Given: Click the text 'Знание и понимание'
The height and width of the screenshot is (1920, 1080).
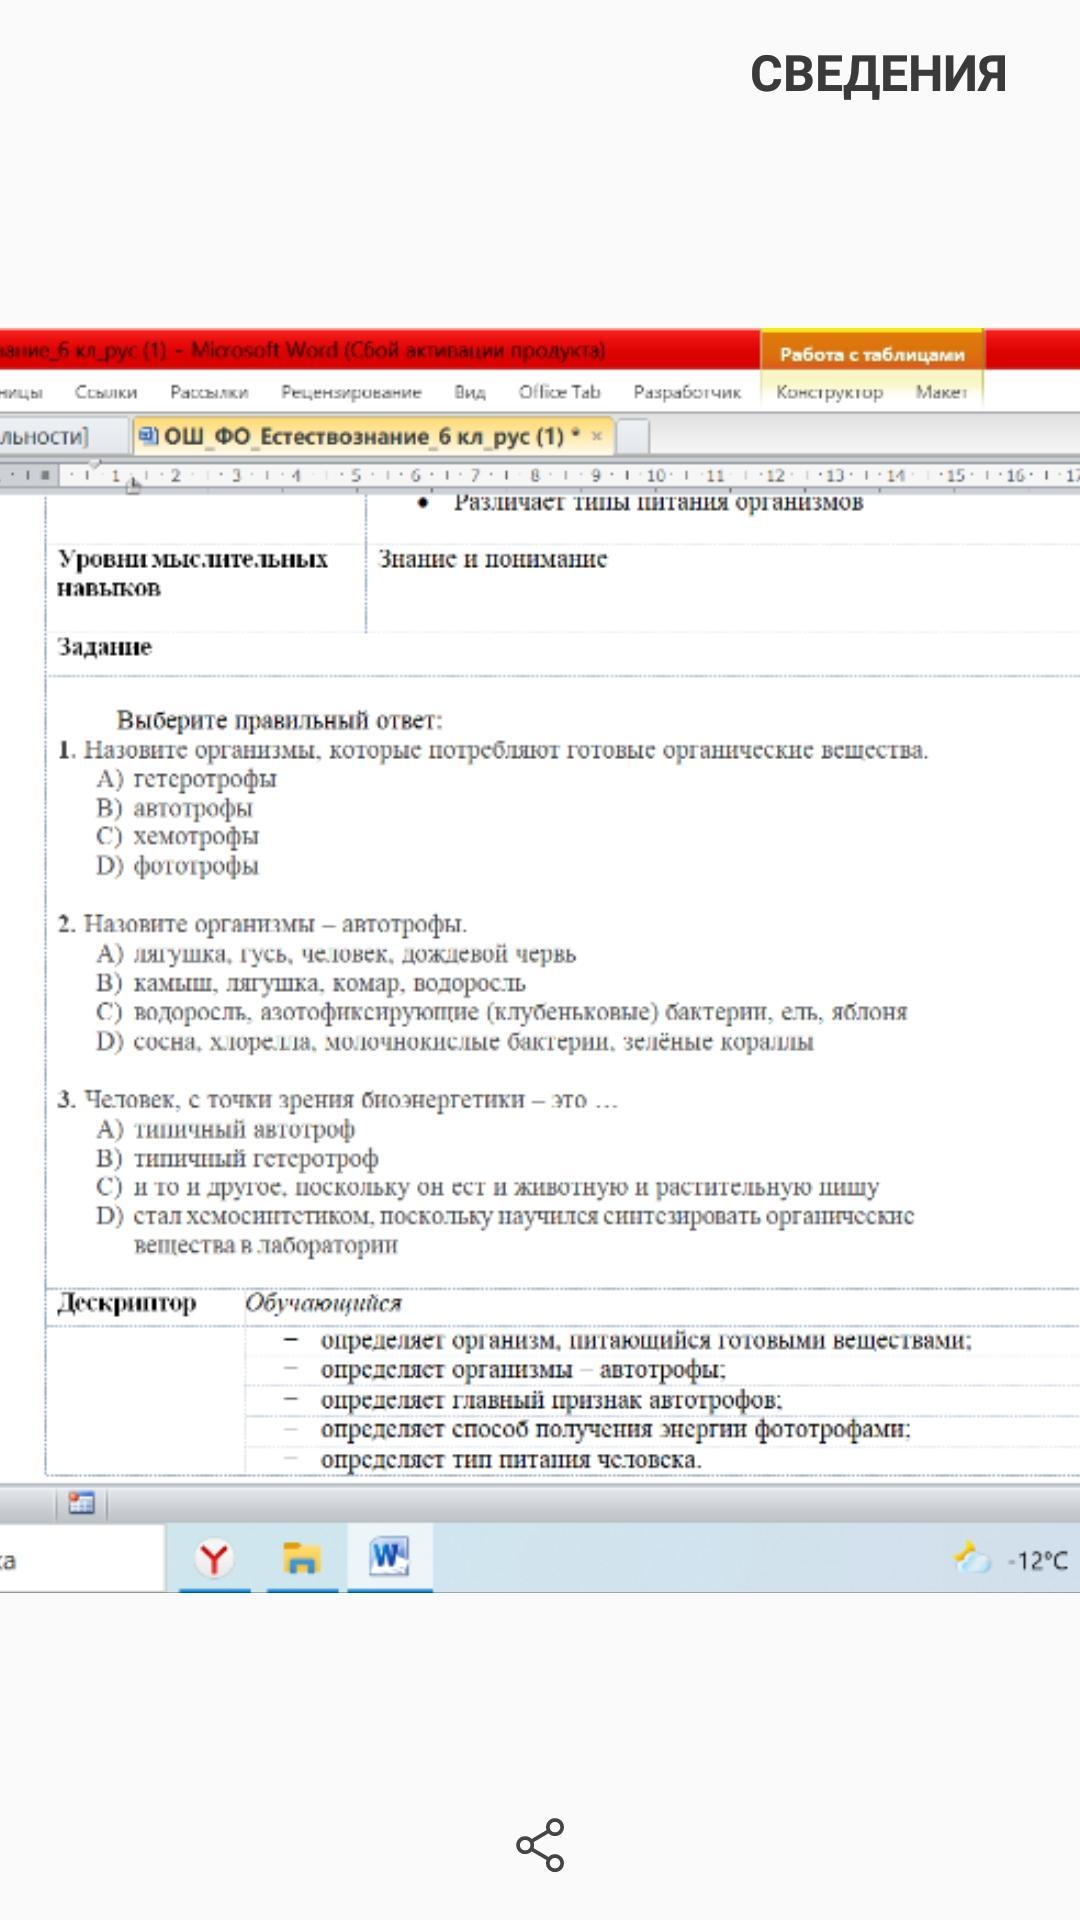Looking at the screenshot, I should [493, 559].
